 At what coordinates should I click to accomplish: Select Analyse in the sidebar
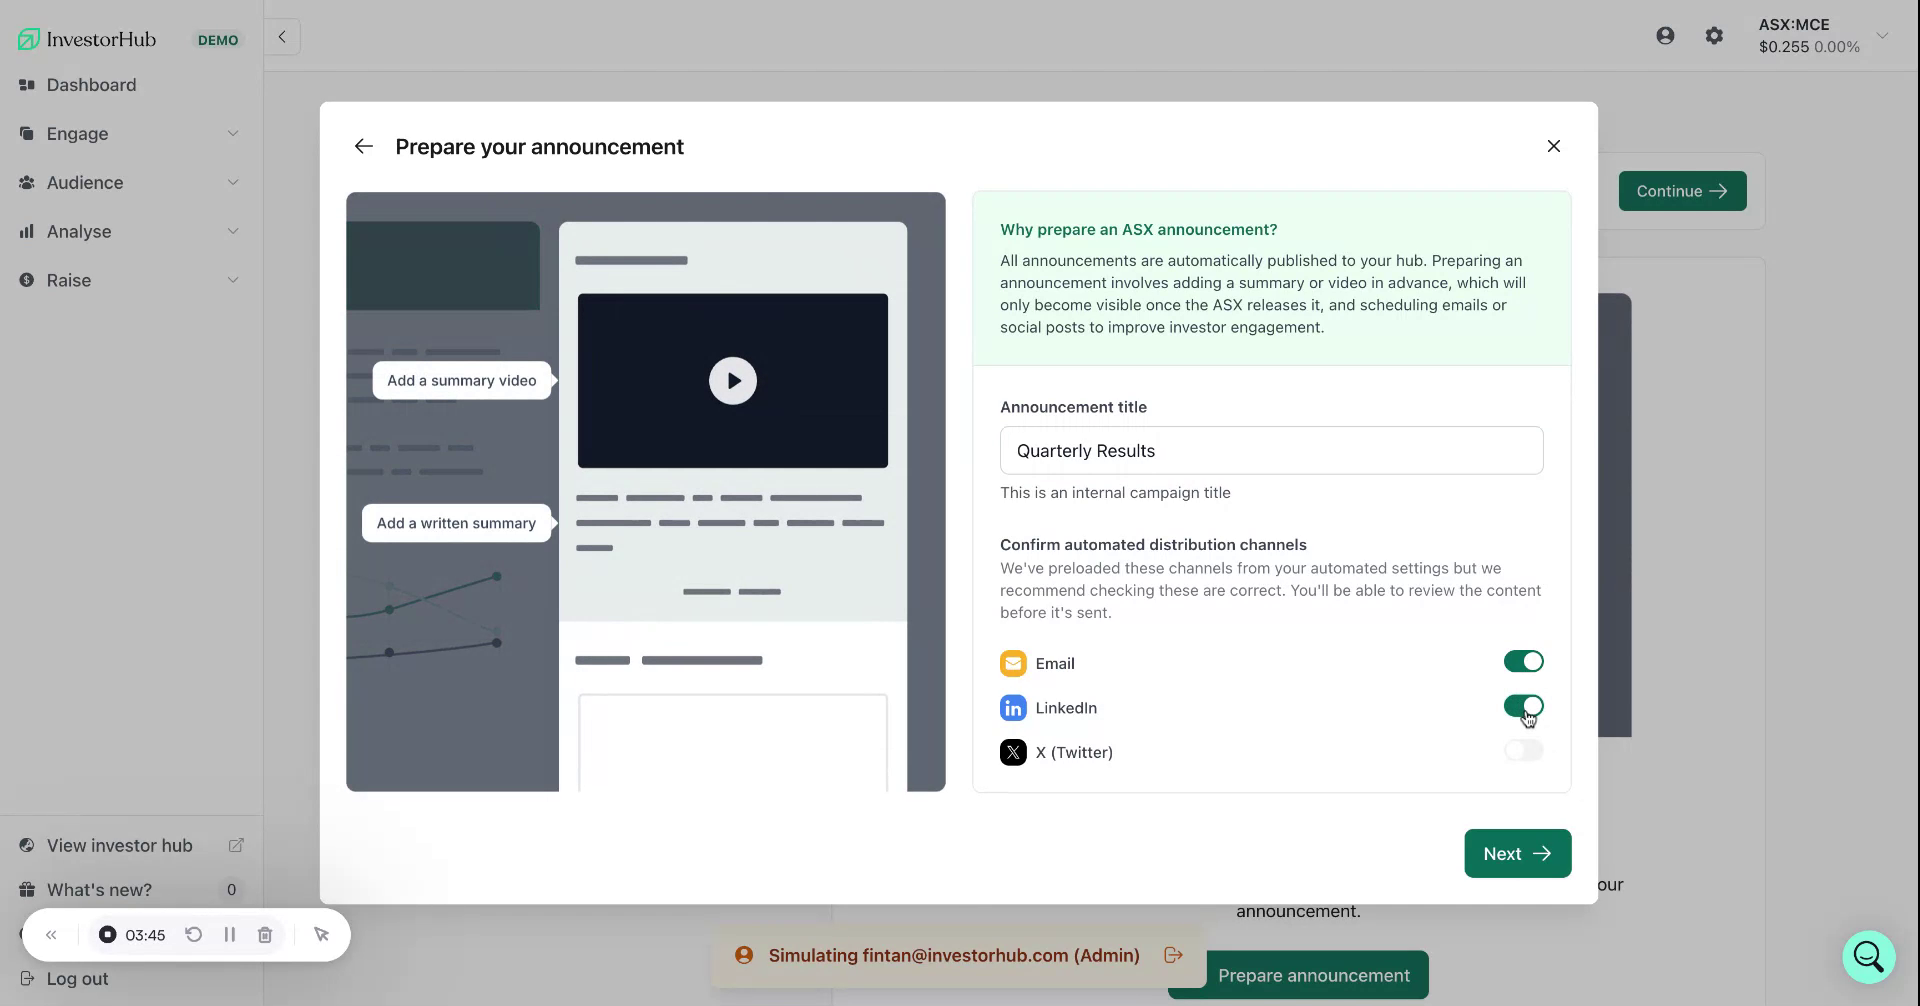tap(79, 231)
